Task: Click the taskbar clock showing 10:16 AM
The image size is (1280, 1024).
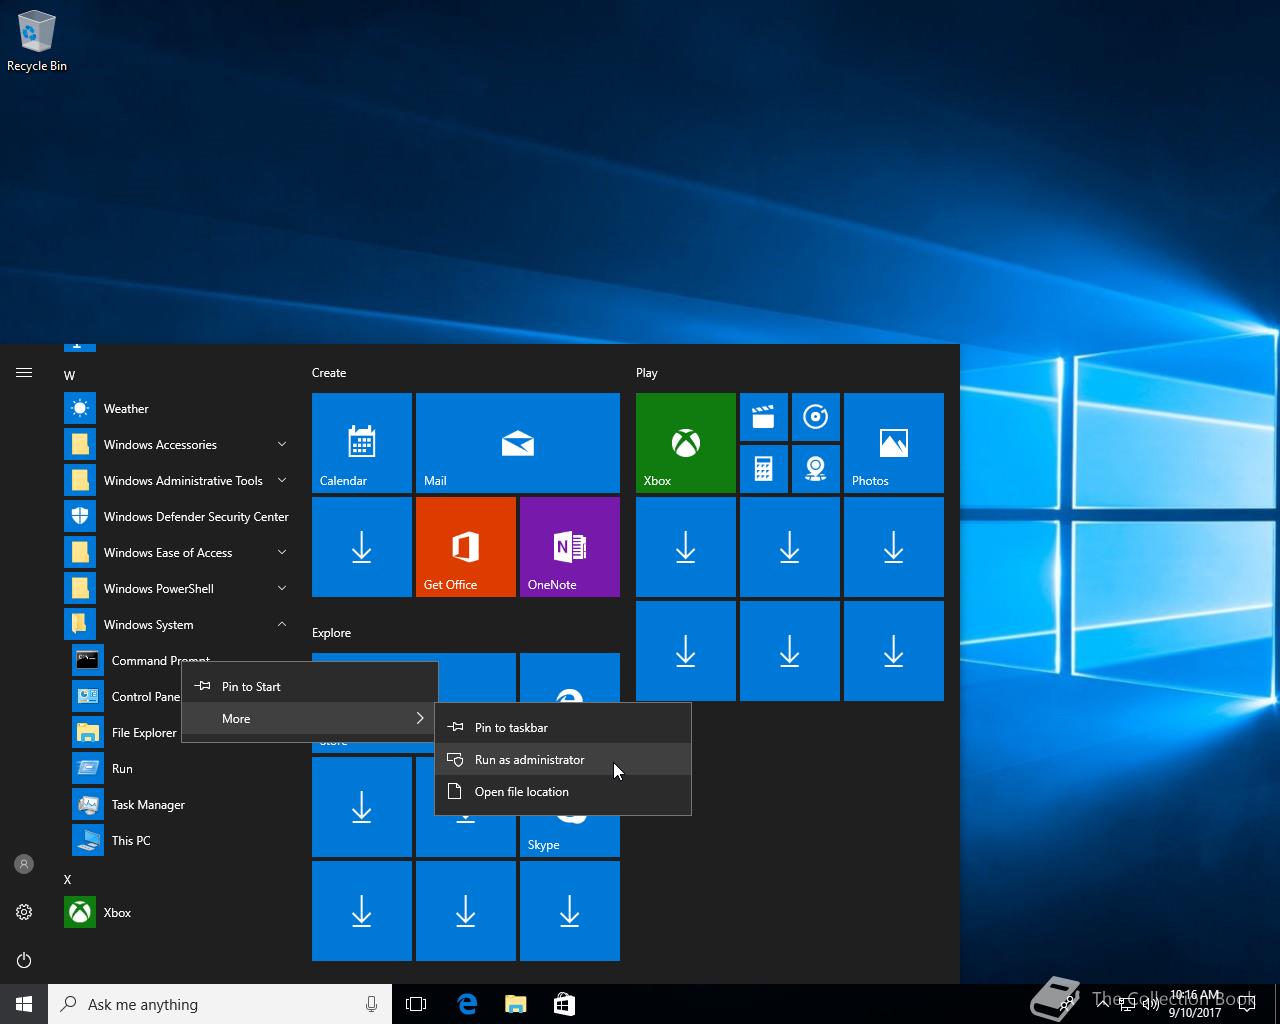Action: (1195, 1004)
